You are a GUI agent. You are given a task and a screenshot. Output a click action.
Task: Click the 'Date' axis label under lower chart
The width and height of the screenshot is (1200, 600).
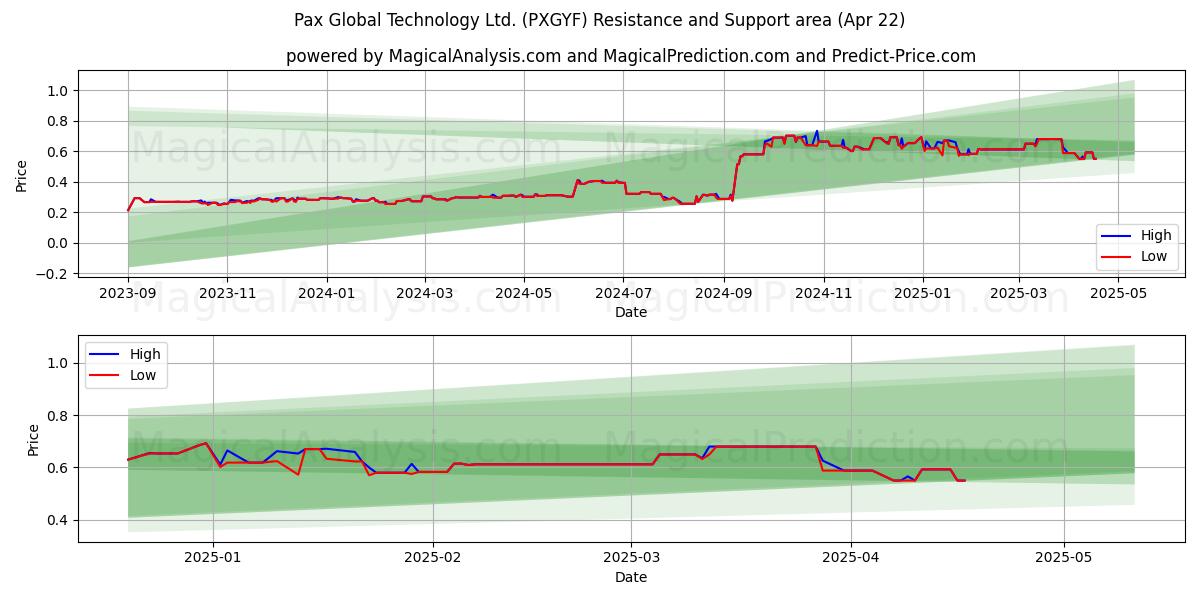pyautogui.click(x=631, y=577)
